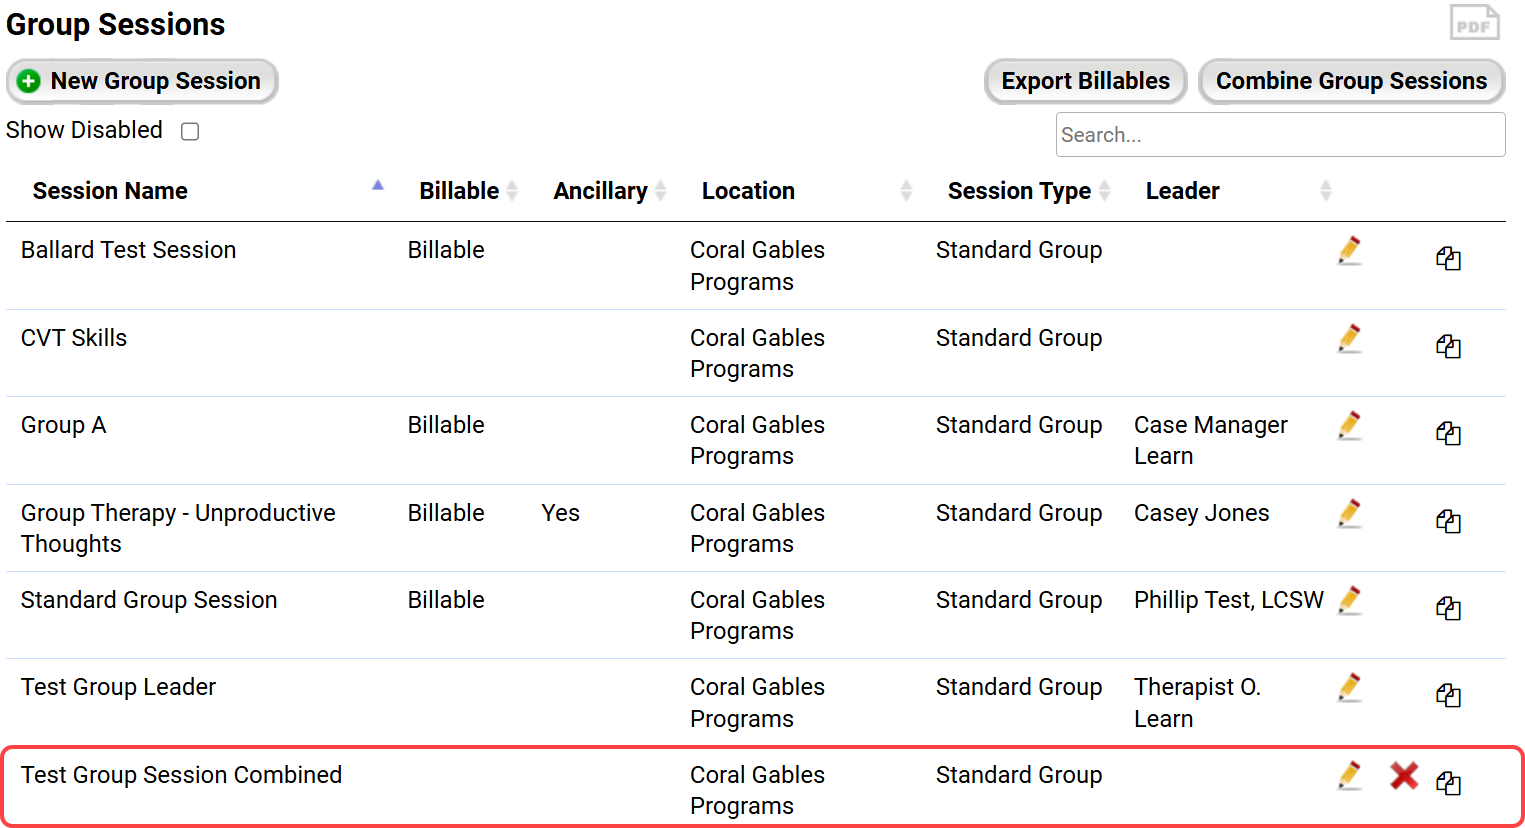Click the Export Billables button
Screen dimensions: 1525x828
pyautogui.click(x=1085, y=81)
